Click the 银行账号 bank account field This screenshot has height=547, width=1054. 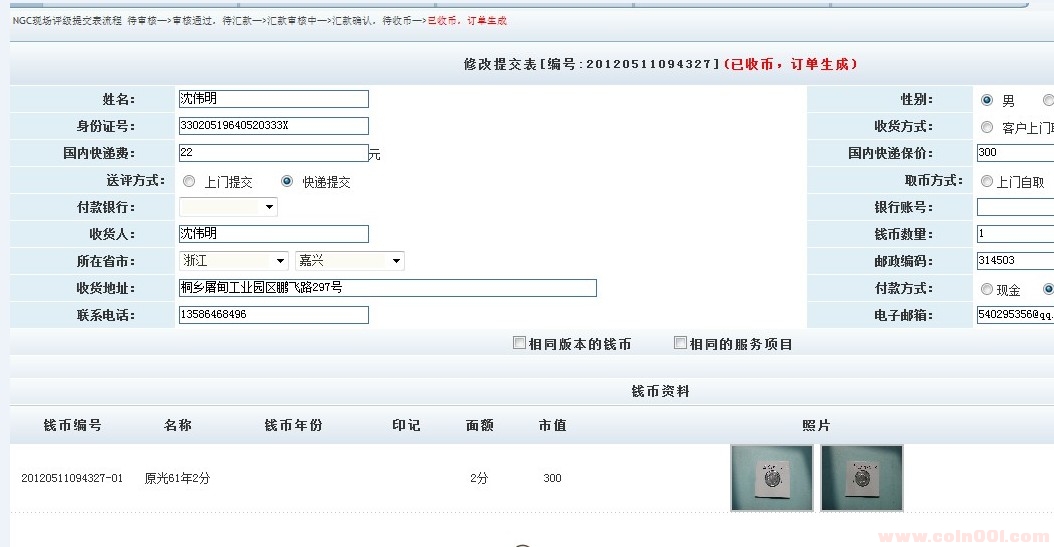(x=1014, y=207)
